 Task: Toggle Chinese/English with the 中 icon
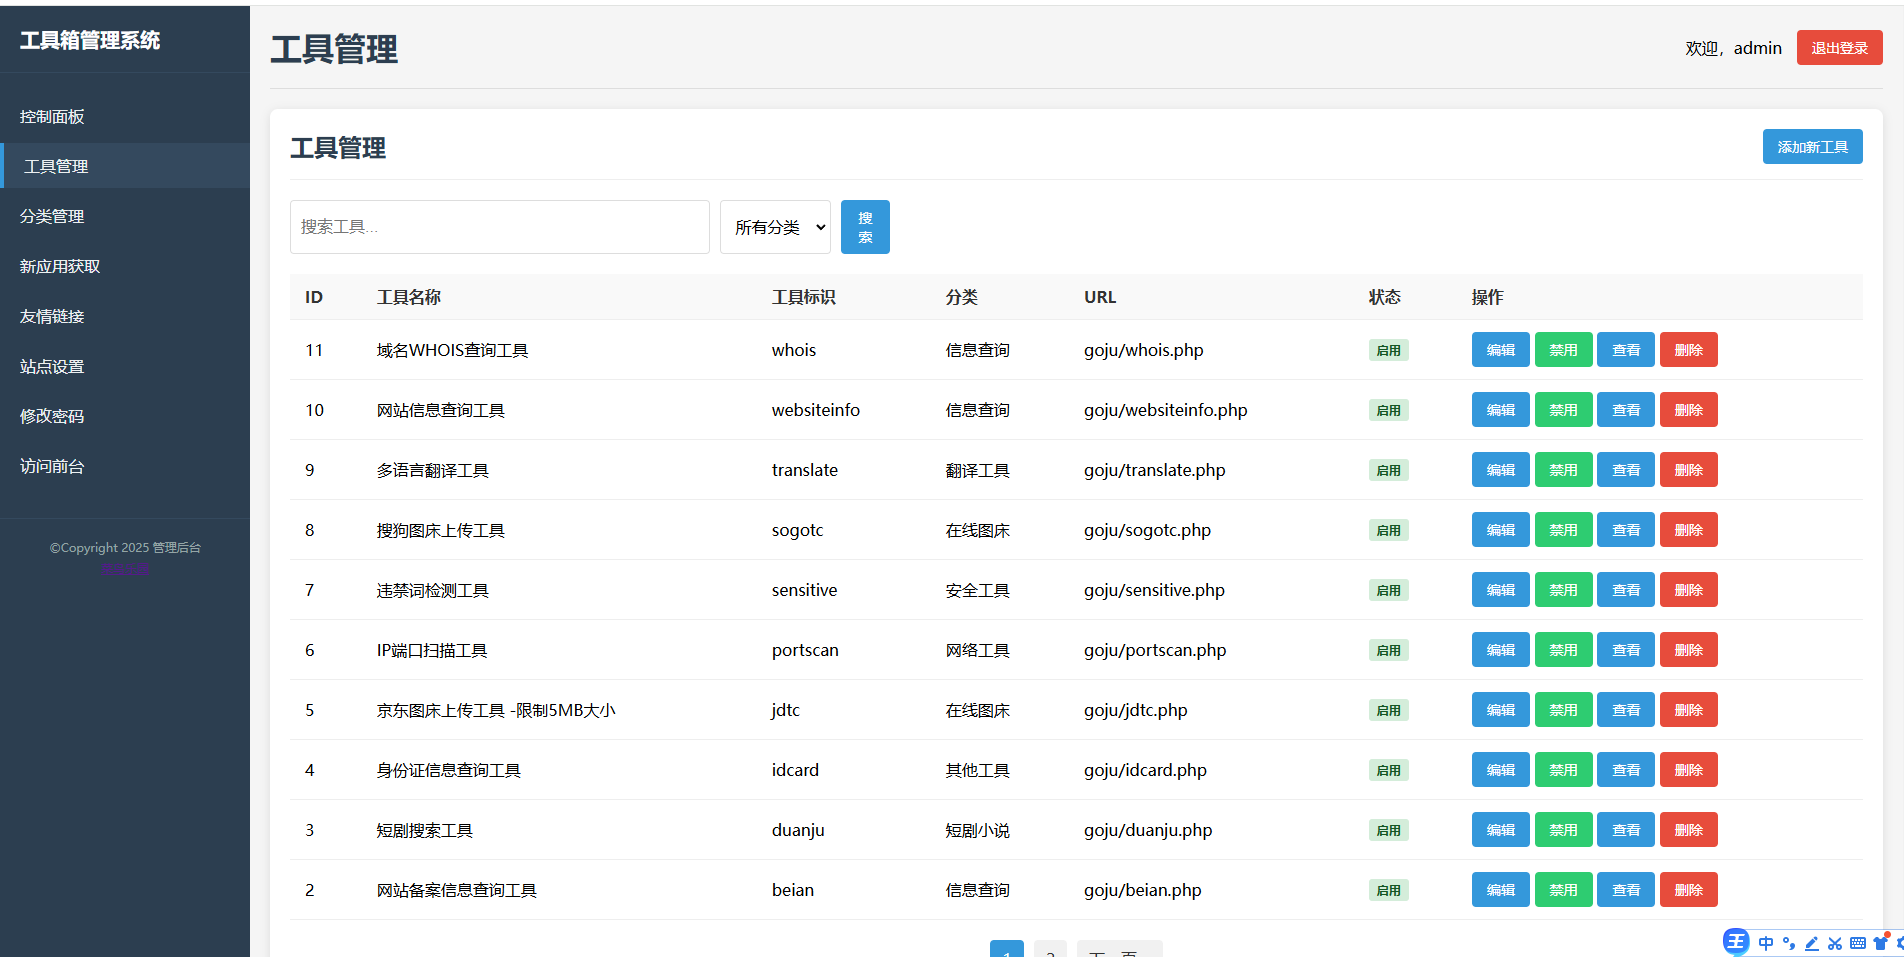pos(1767,945)
